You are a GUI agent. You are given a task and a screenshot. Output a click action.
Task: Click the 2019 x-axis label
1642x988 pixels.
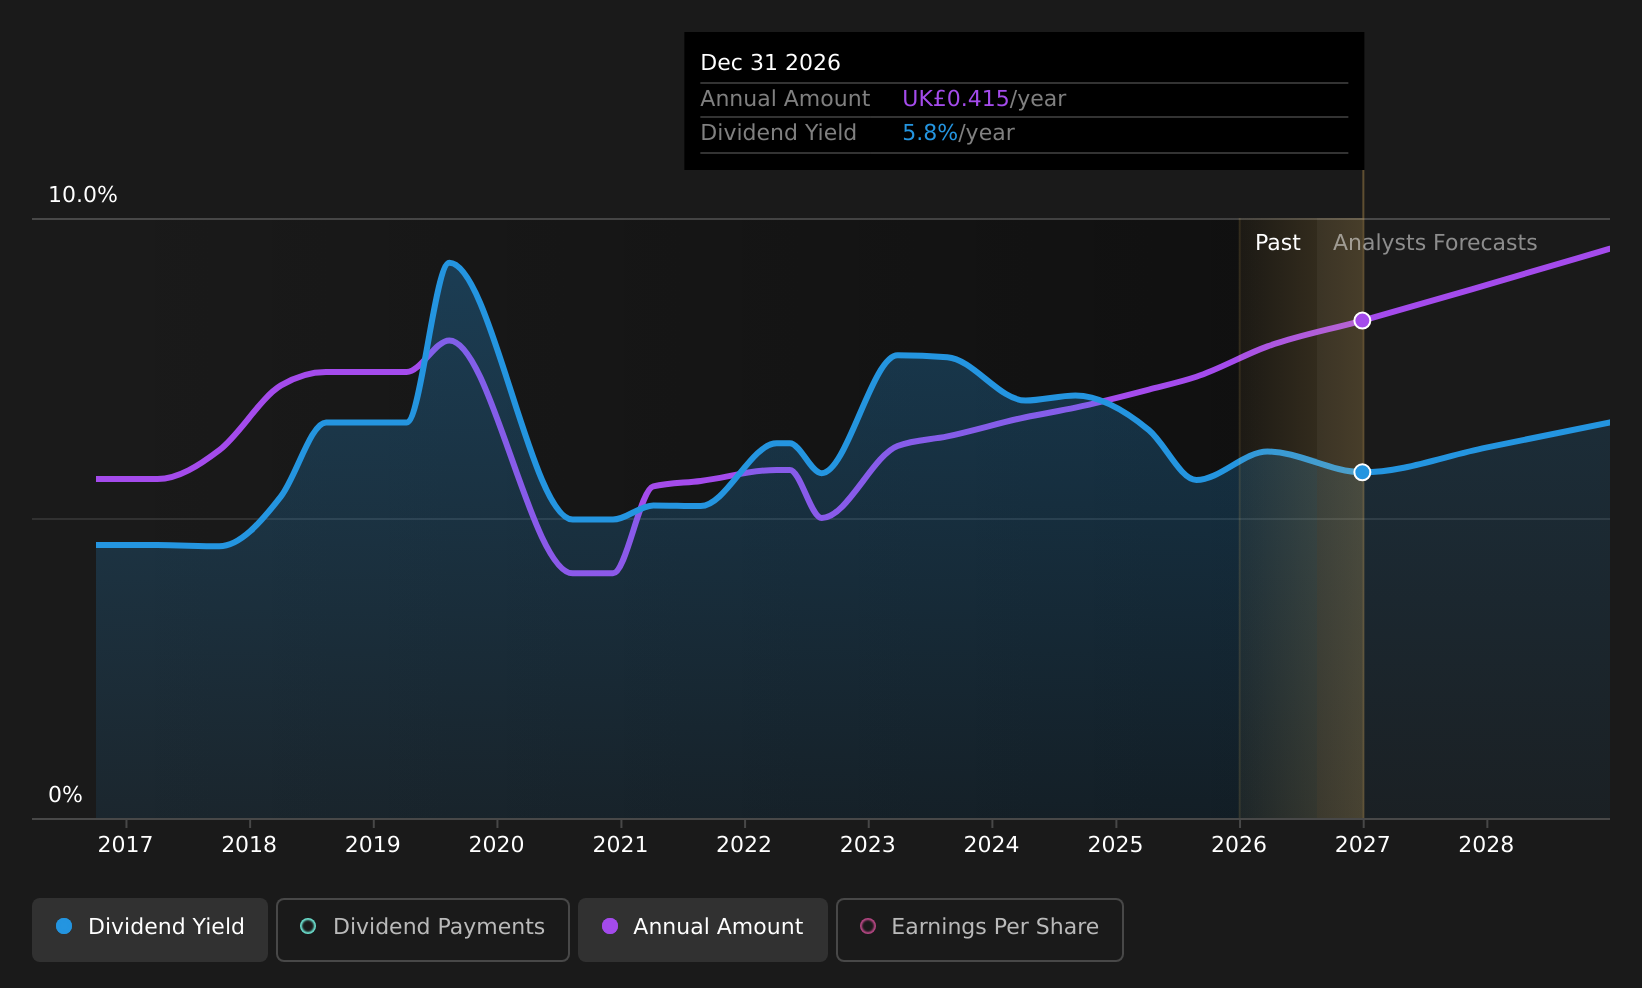[372, 845]
